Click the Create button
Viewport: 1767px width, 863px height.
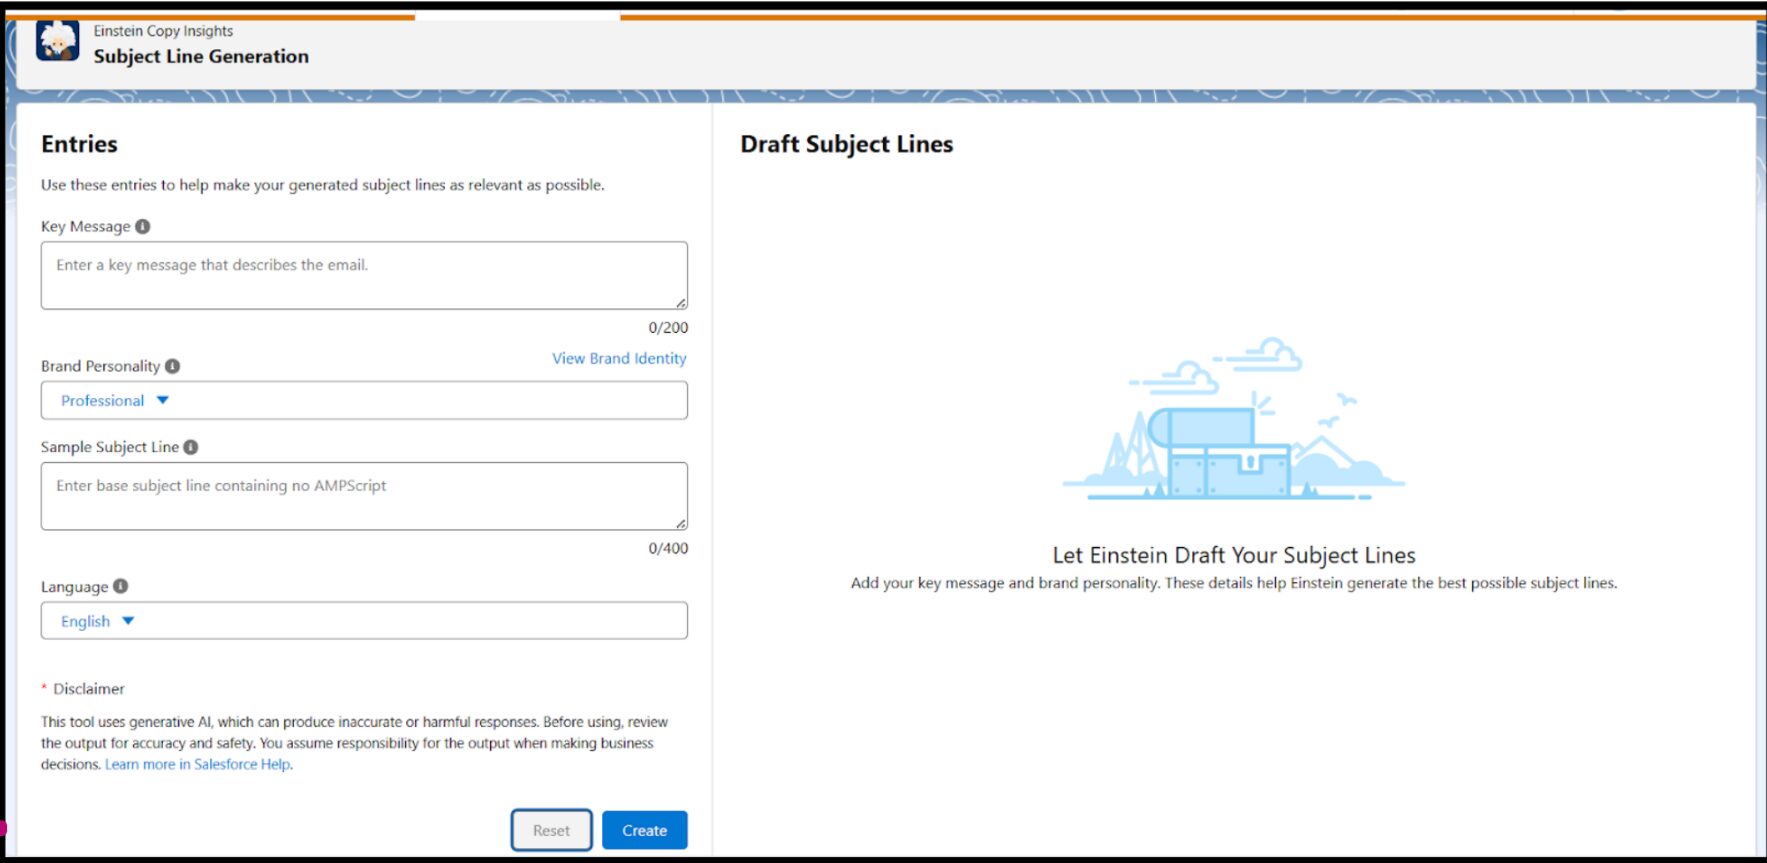point(644,830)
